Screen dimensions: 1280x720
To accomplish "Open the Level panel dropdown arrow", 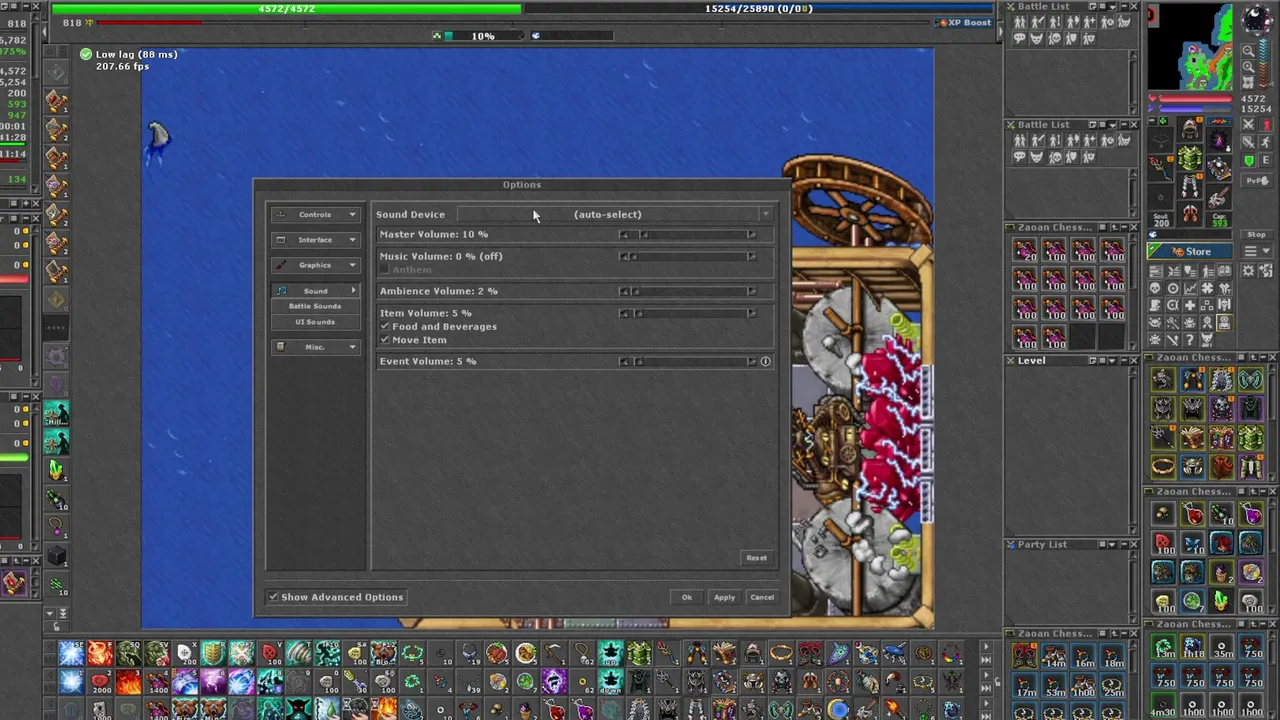I will (x=1111, y=360).
